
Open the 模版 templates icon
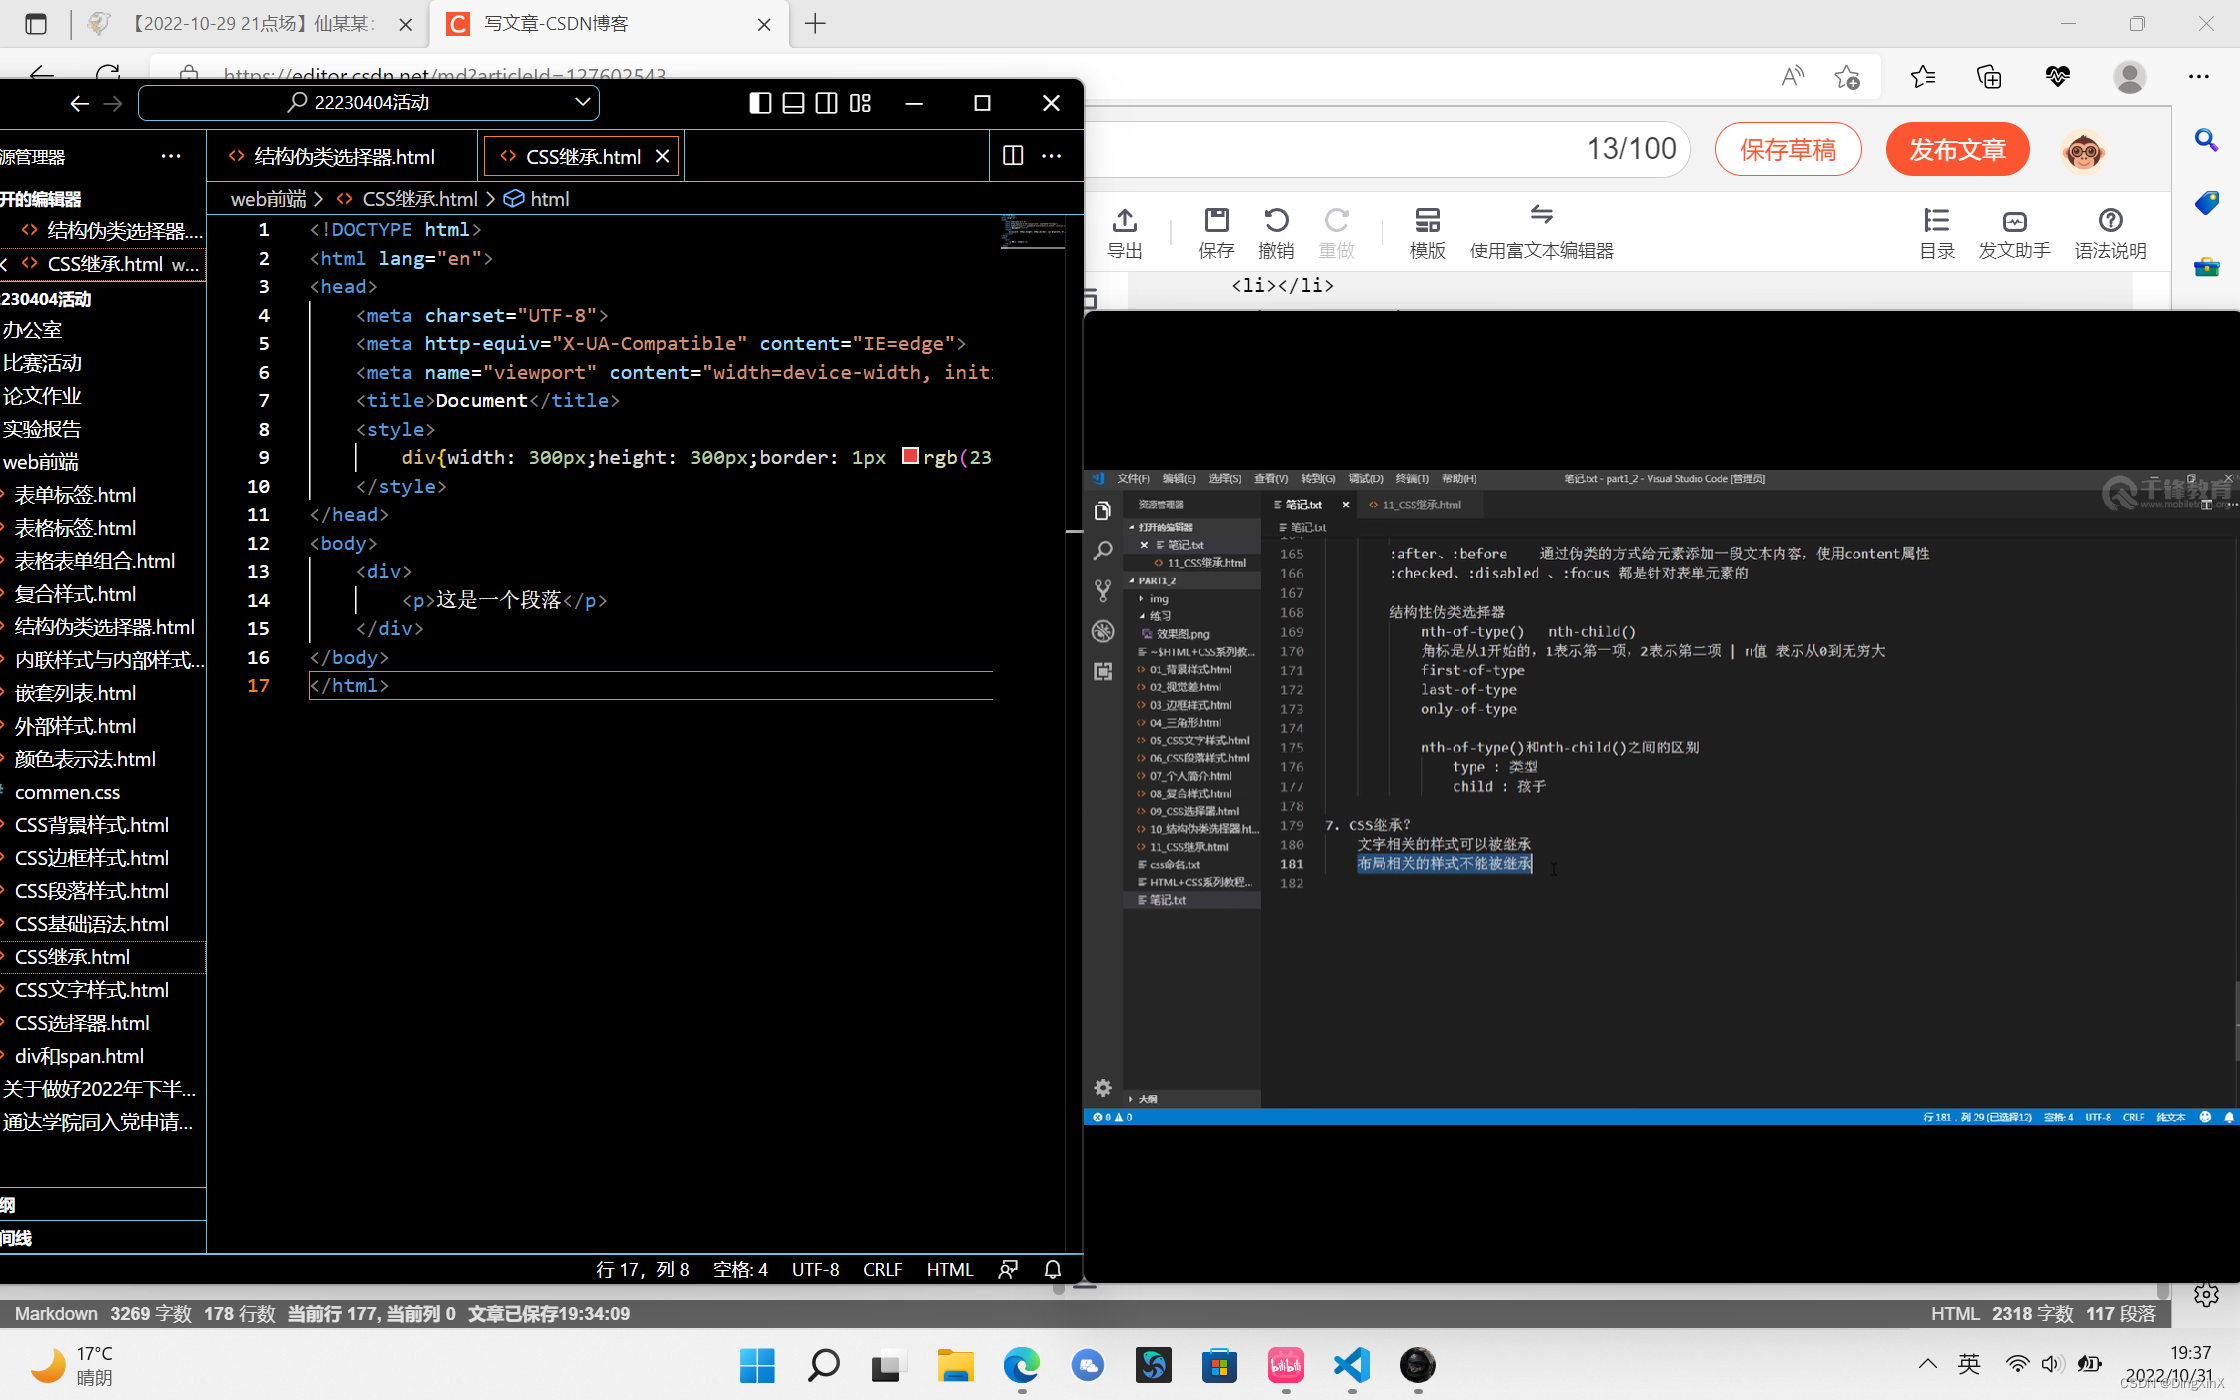click(1427, 230)
